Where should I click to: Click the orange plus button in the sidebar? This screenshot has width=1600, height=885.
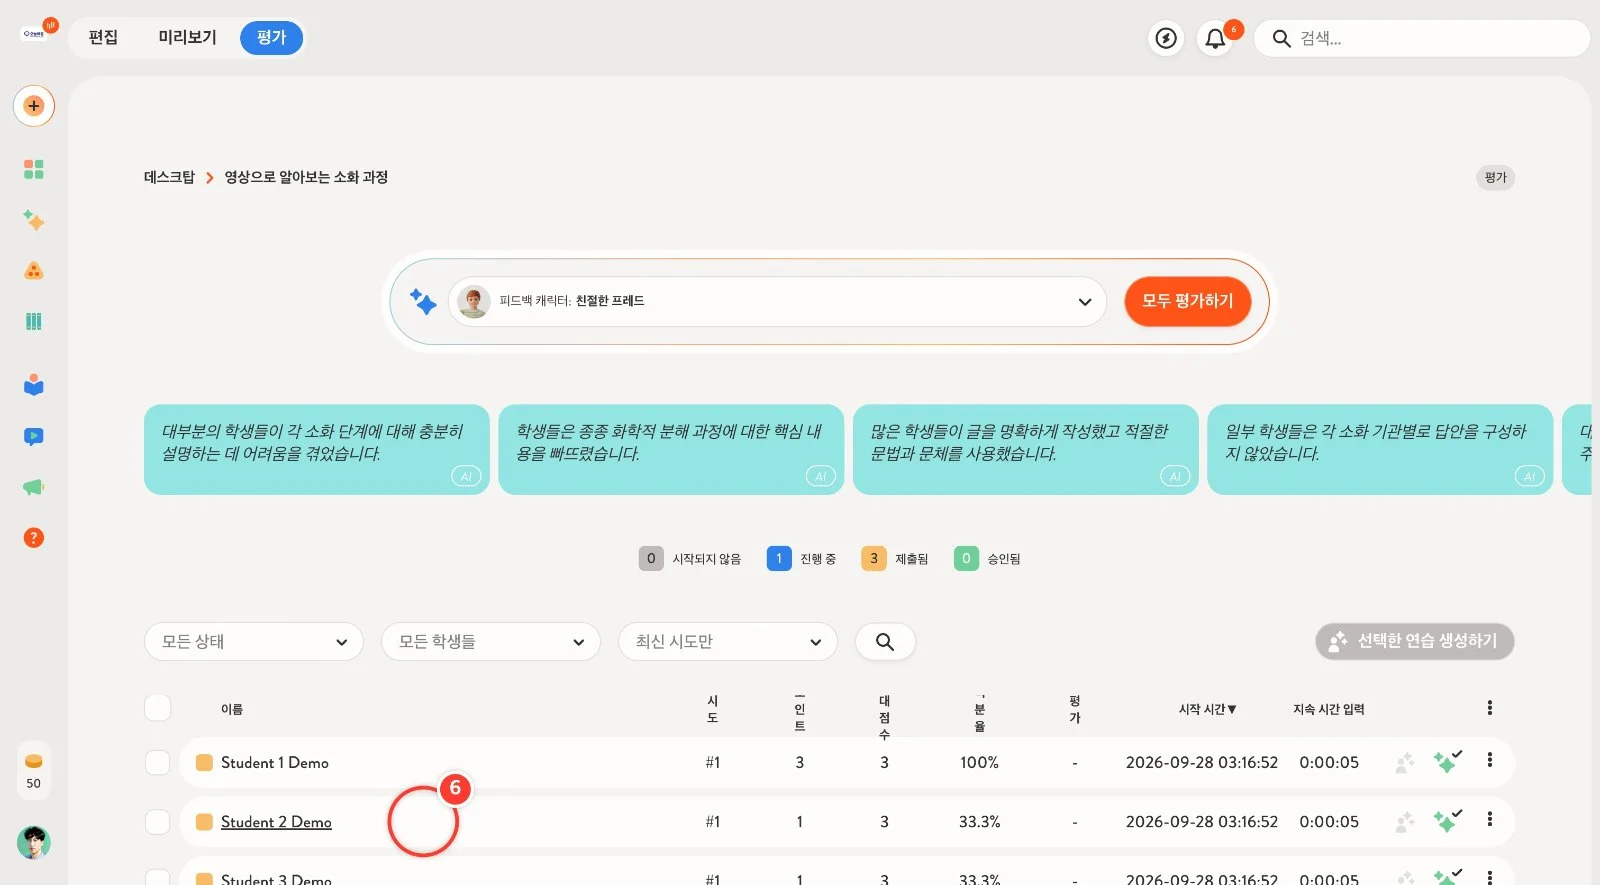[x=34, y=106]
